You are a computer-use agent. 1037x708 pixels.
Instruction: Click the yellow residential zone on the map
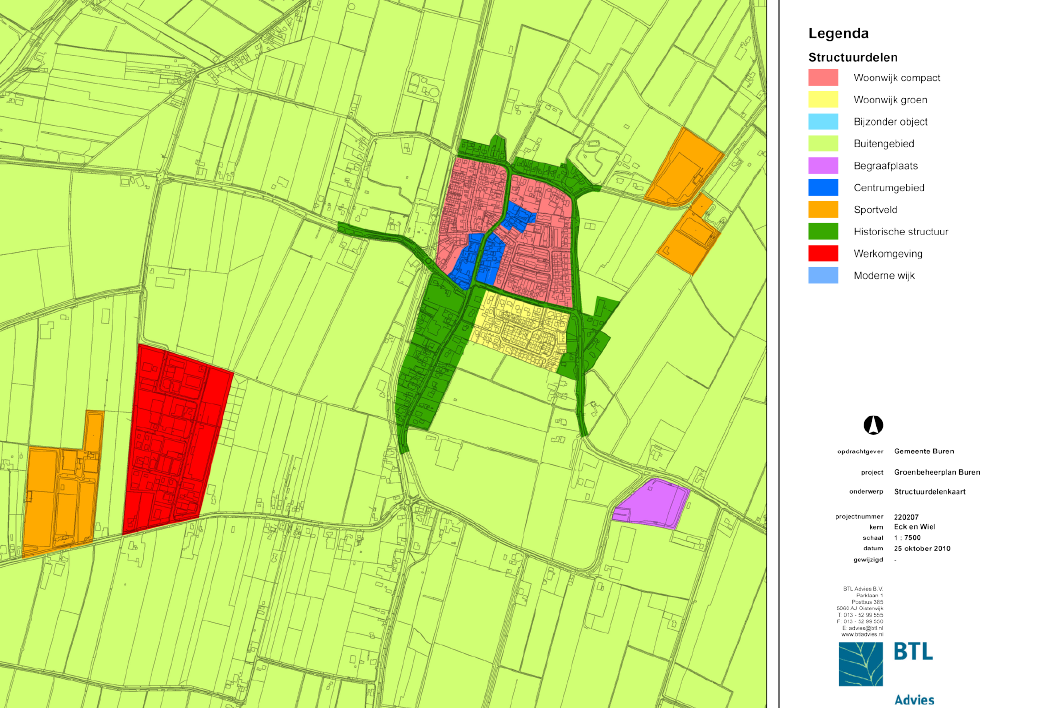[518, 330]
